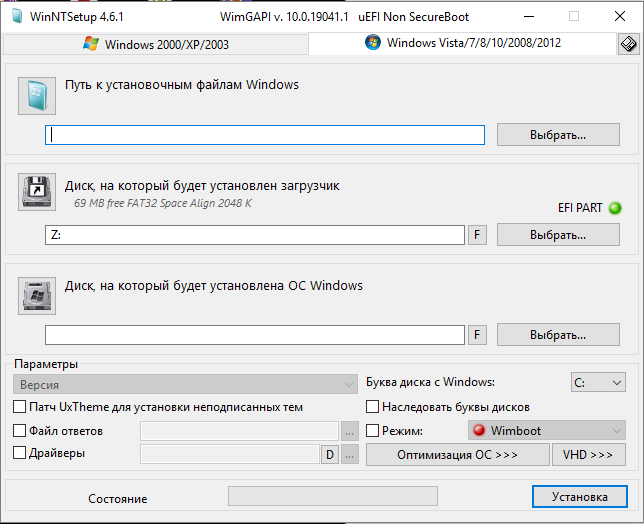Click the drivers path field
Viewport: 644px width, 524px height.
230,455
